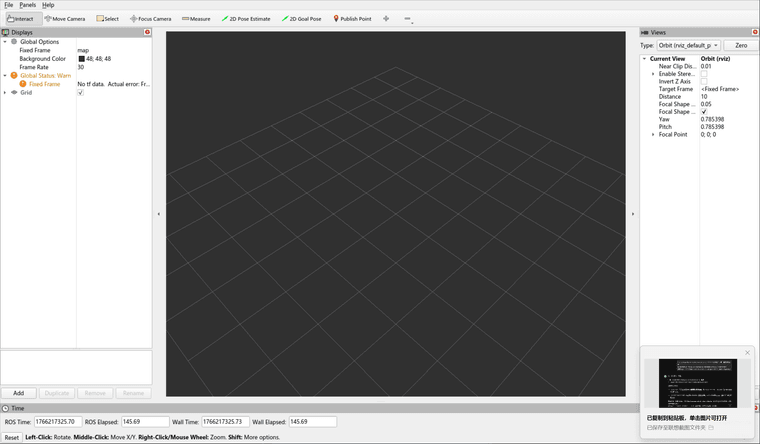760x444 pixels.
Task: Click the Distance value 10
Action: point(704,96)
